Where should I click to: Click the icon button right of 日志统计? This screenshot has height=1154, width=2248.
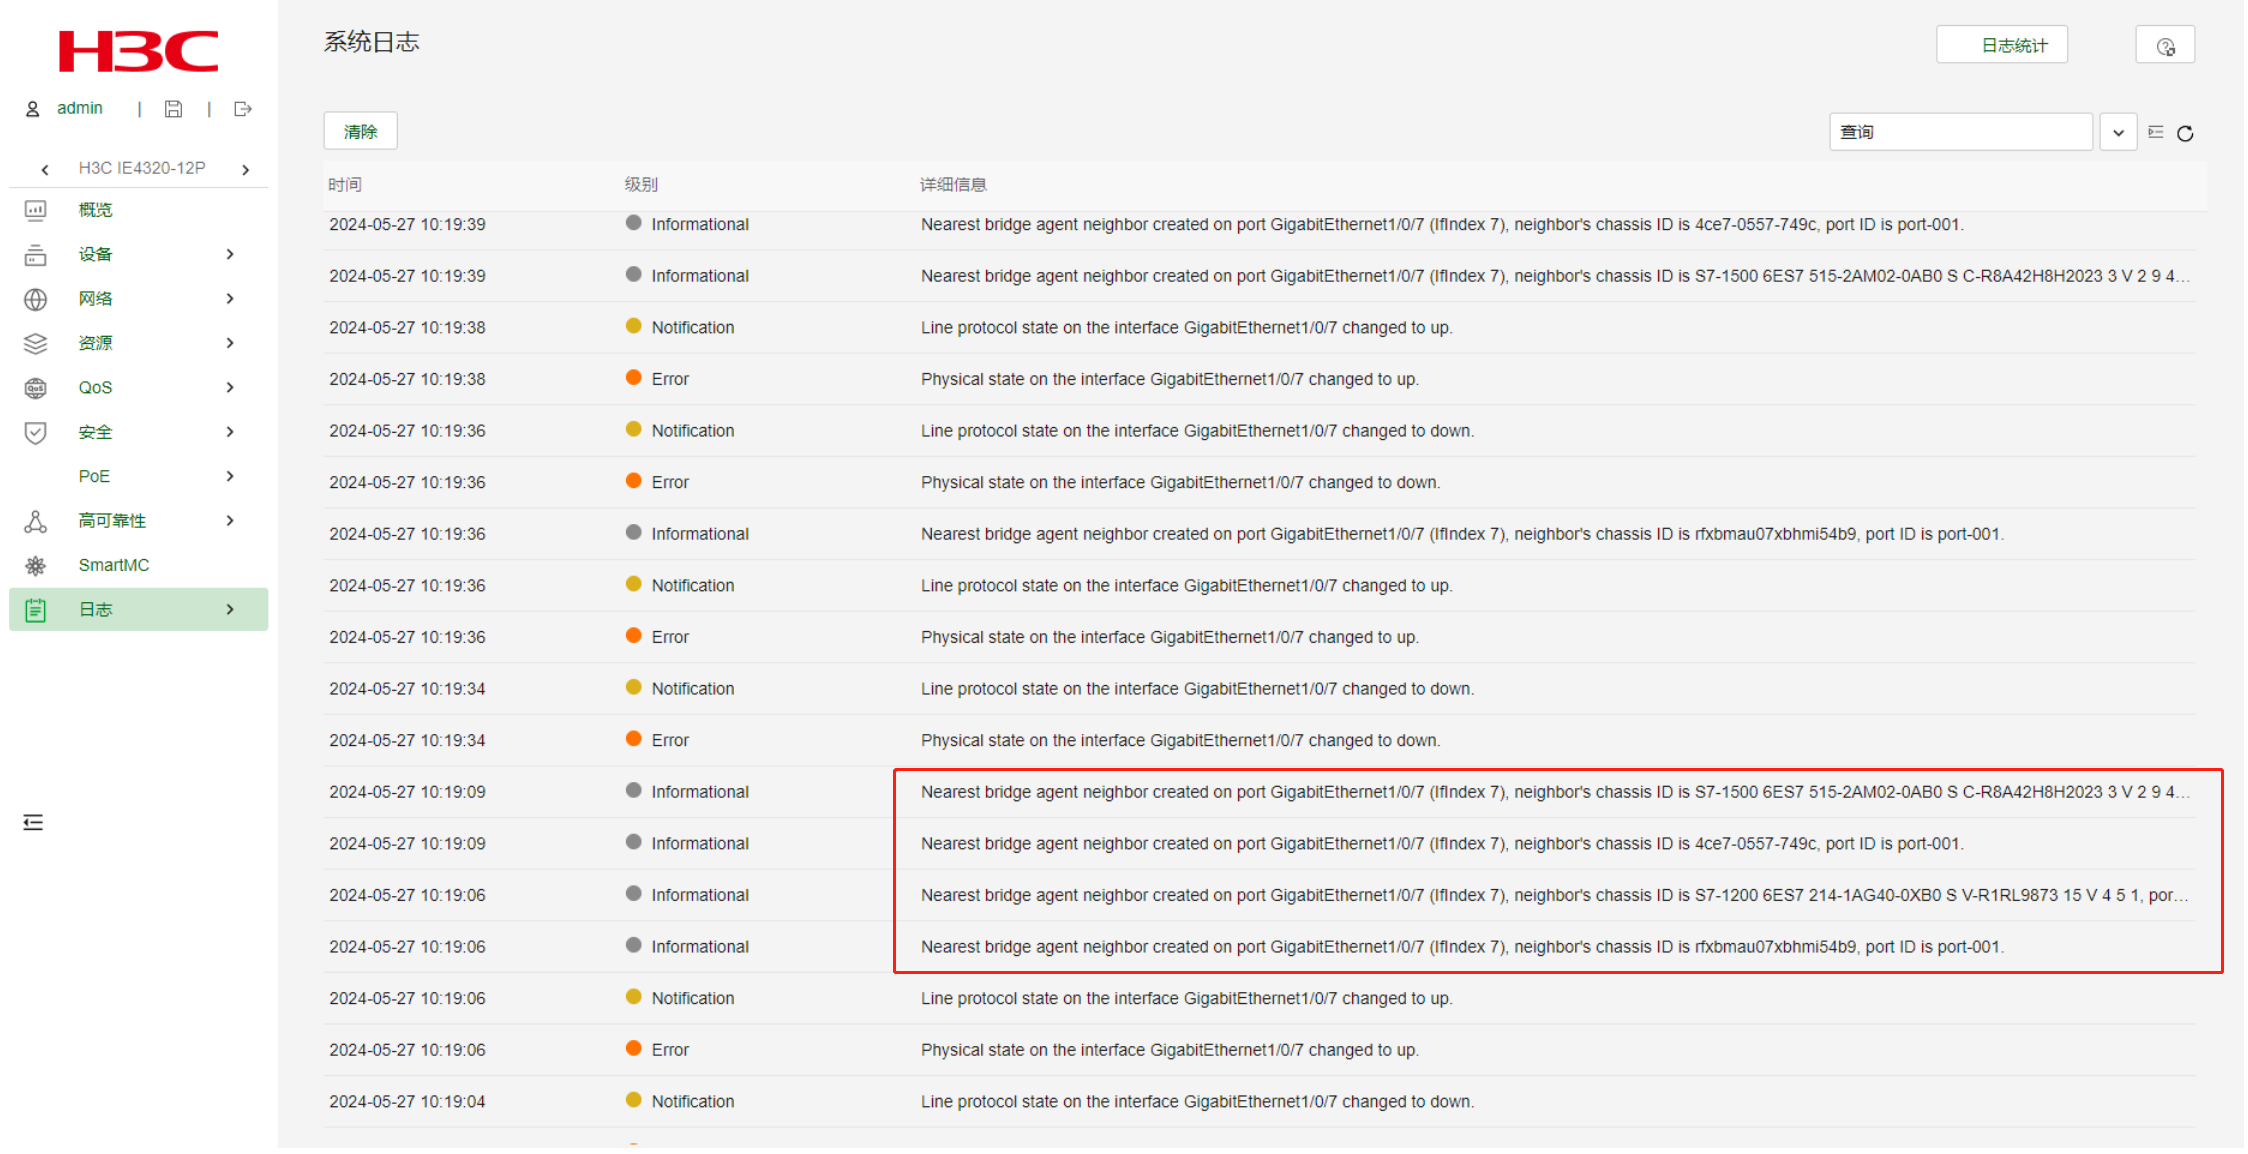[2165, 46]
